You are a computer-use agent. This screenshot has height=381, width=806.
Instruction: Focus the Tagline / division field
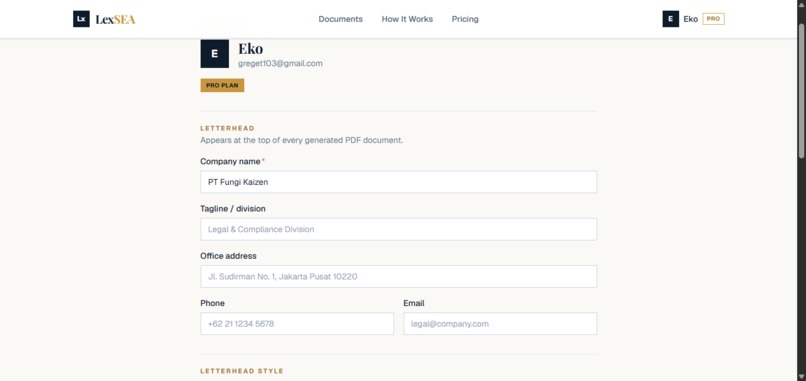398,229
